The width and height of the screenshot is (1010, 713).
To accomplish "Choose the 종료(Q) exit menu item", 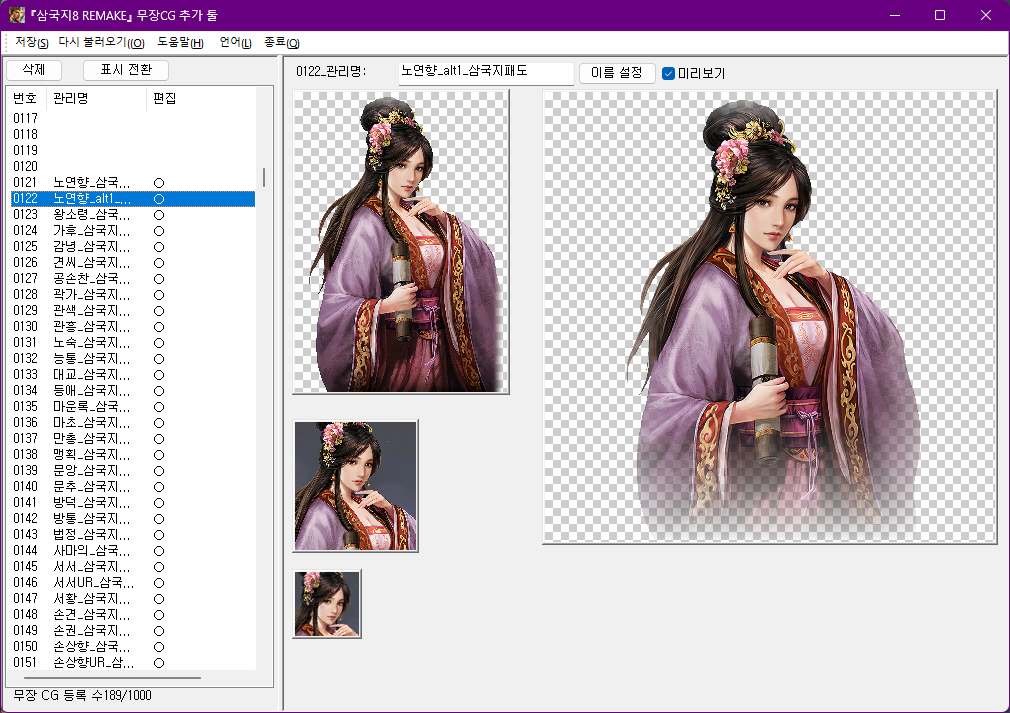I will 281,43.
